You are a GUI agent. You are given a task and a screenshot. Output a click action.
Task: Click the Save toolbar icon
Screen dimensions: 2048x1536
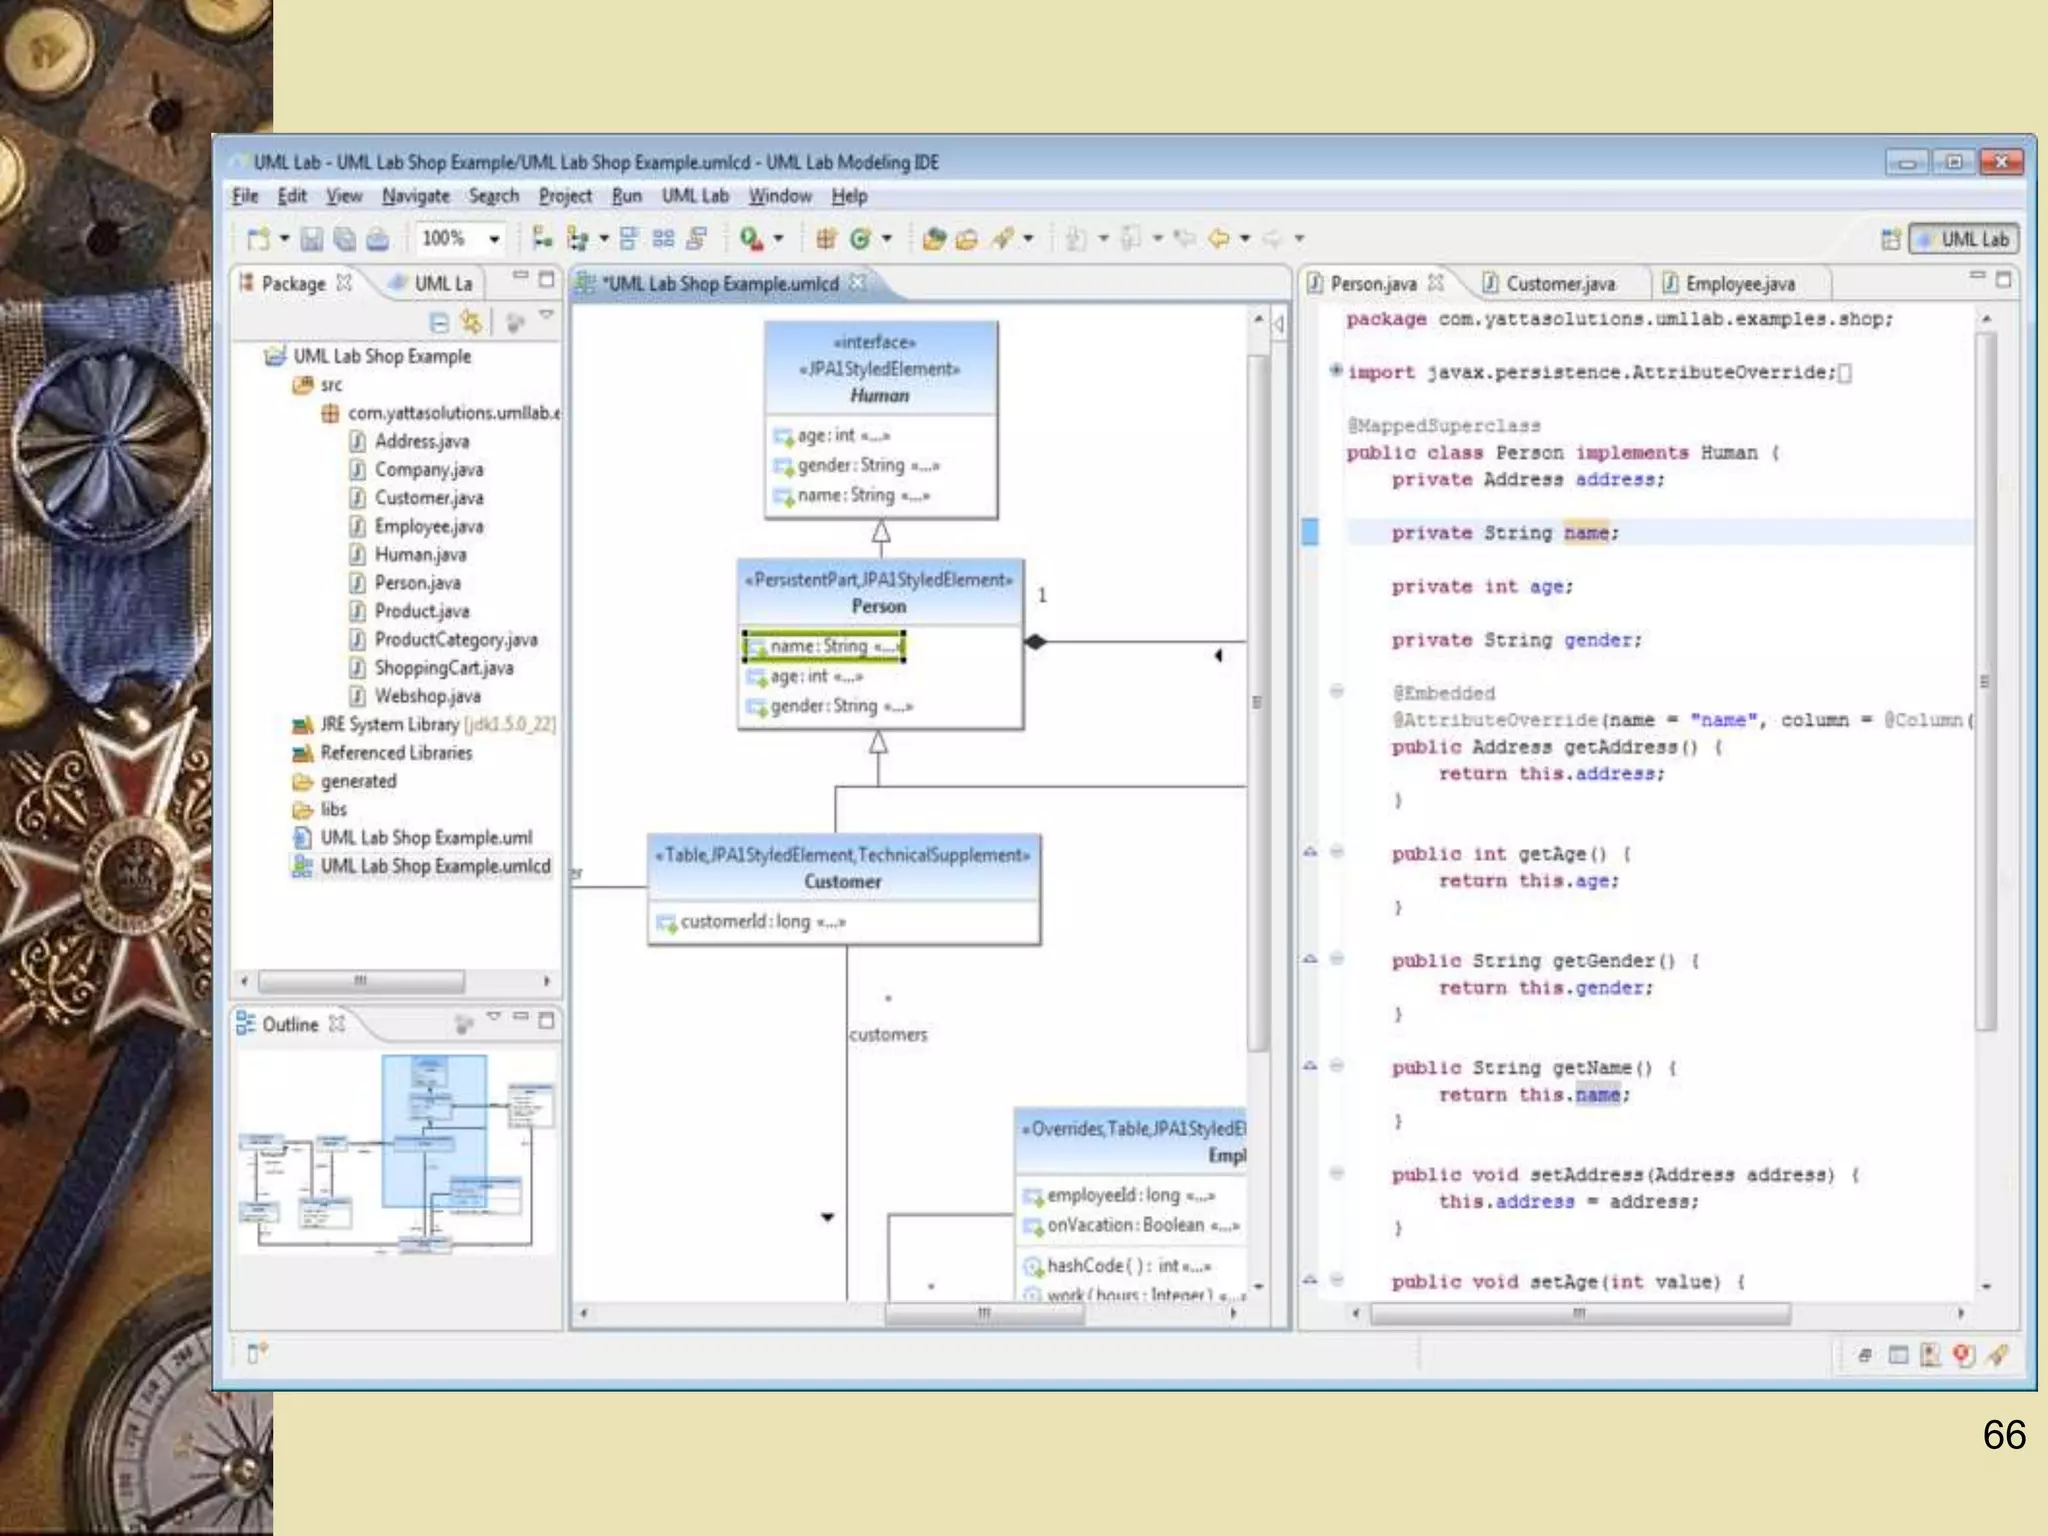coord(312,239)
